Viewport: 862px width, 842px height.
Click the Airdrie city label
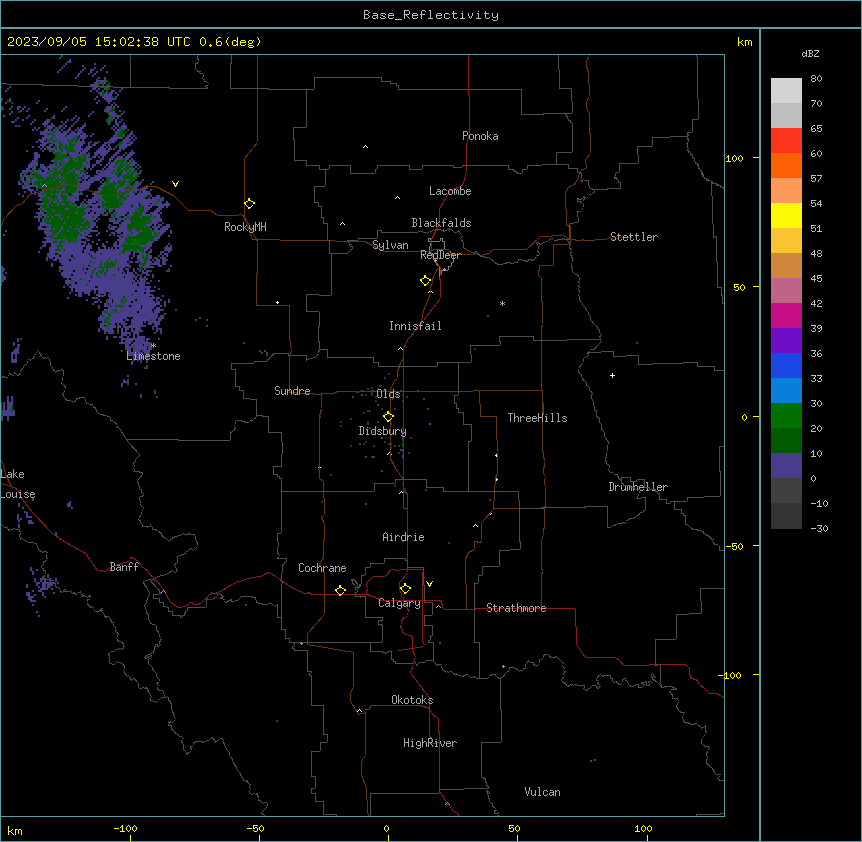coord(403,537)
